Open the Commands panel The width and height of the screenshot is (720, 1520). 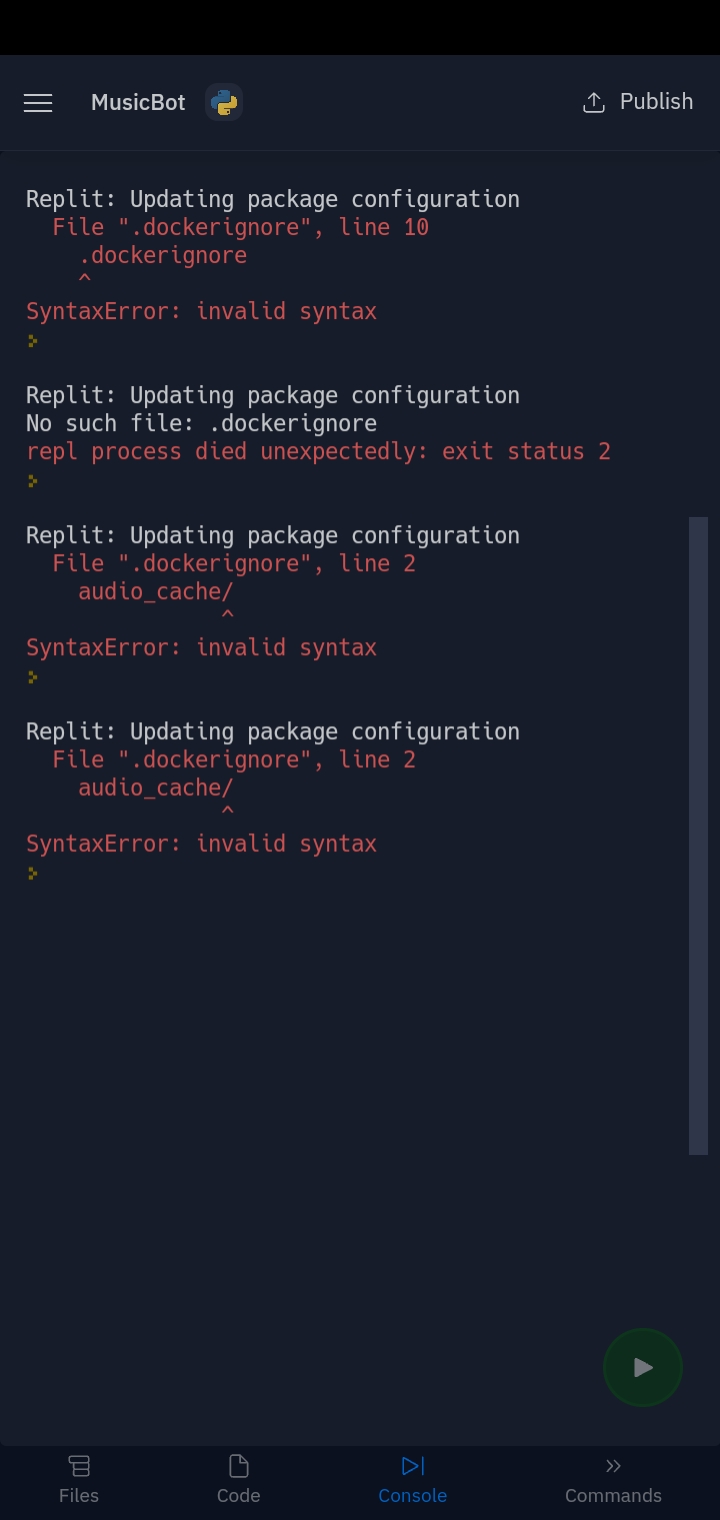(x=613, y=1480)
